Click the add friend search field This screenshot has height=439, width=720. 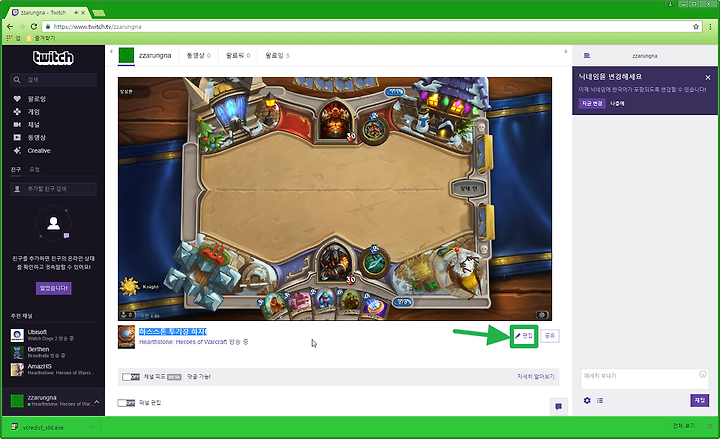[54, 189]
